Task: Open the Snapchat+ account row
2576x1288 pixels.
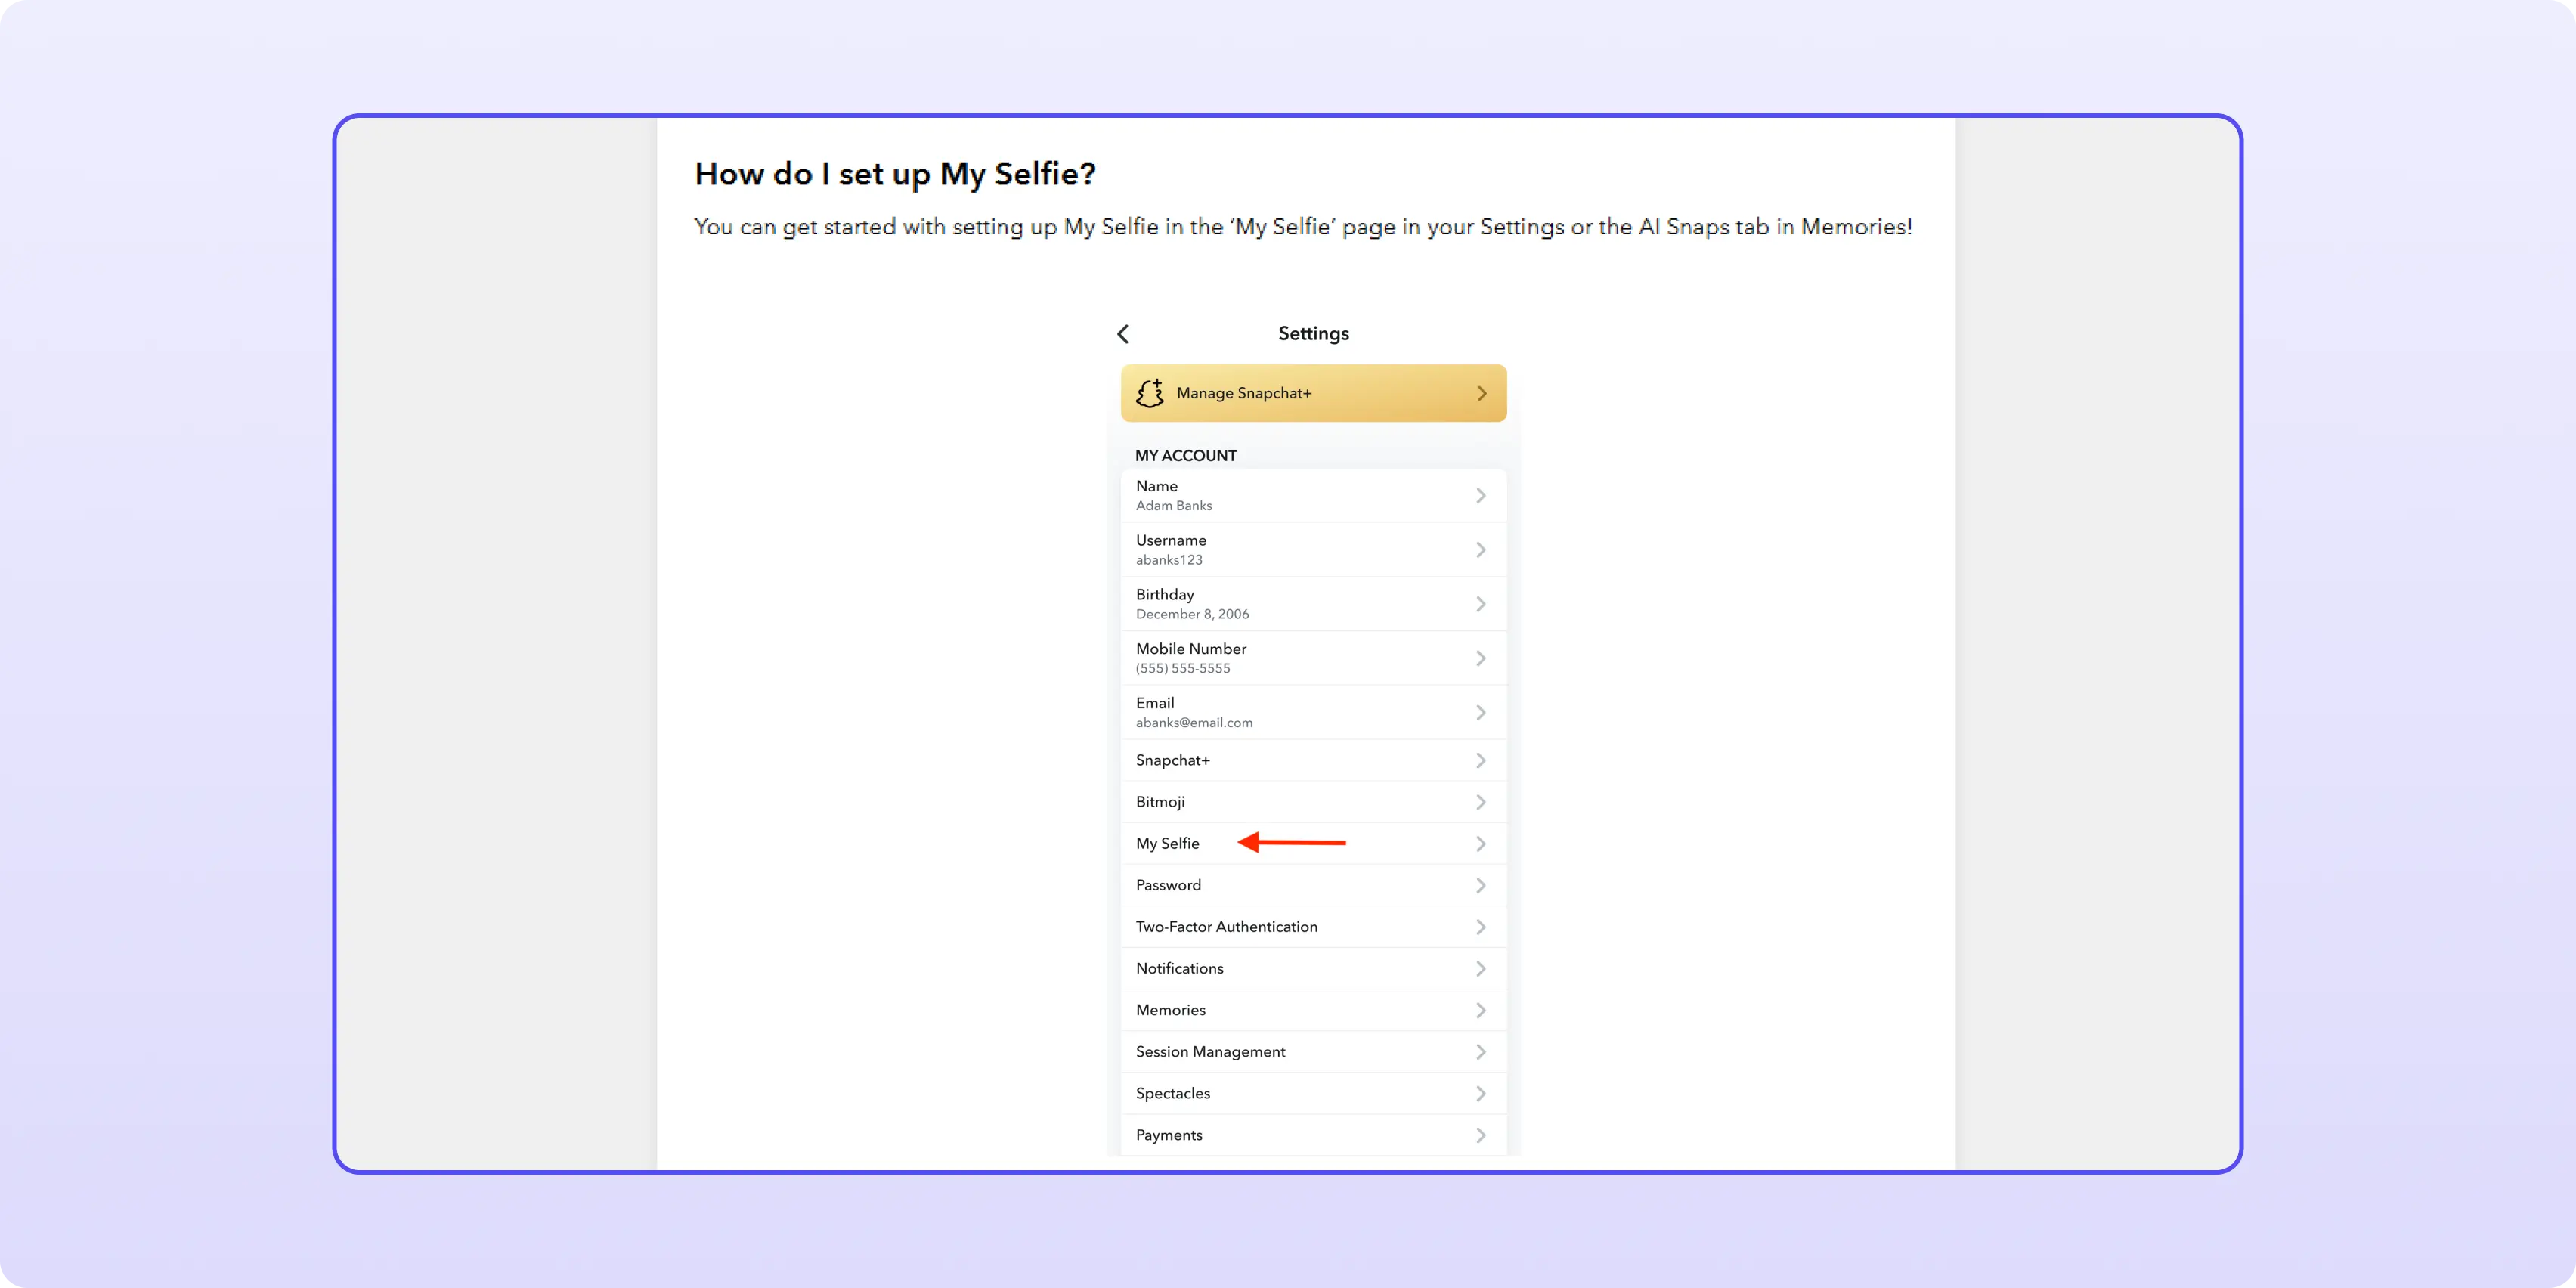Action: click(1313, 761)
